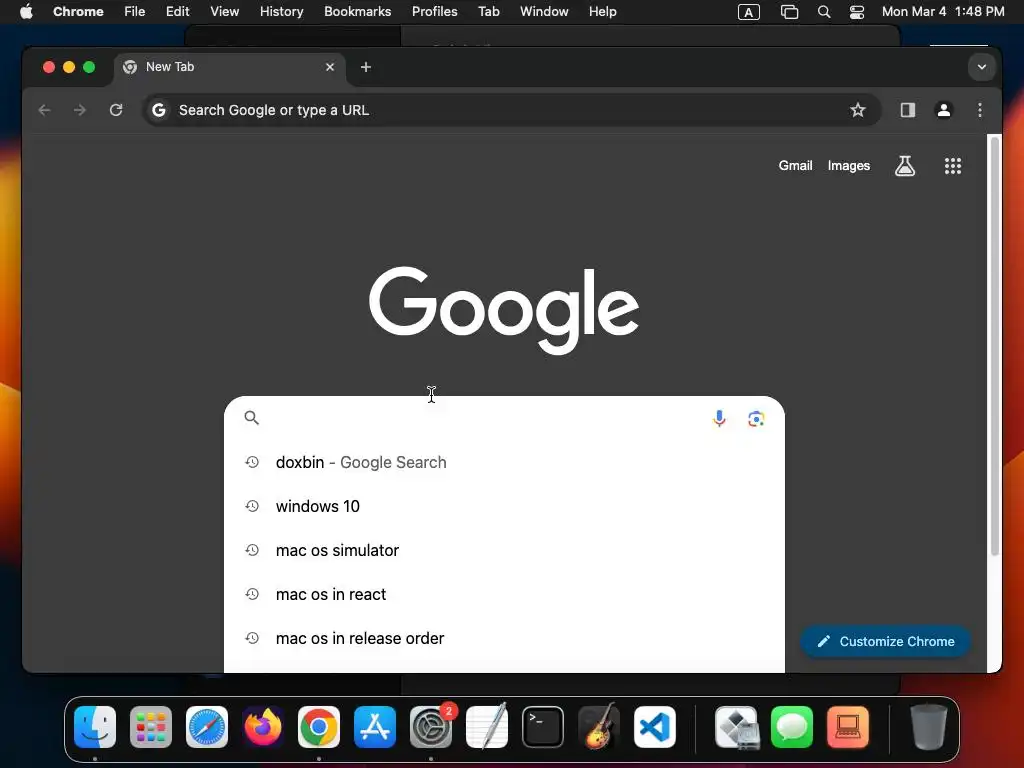Launch Terminal from the Dock
Viewport: 1024px width, 768px height.
543,727
